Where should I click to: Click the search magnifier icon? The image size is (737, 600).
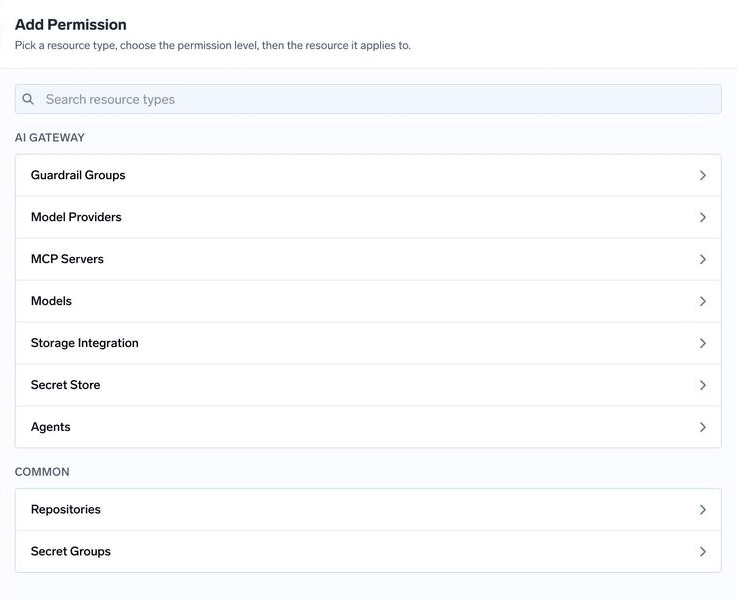(x=28, y=99)
